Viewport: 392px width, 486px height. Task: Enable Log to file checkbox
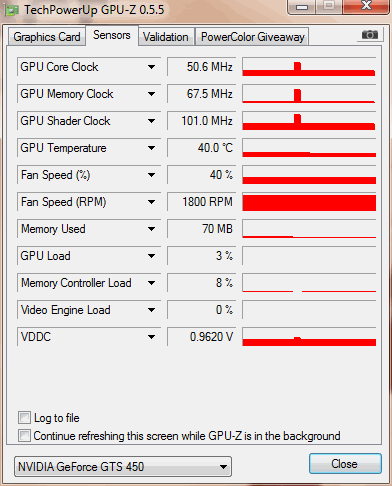24,418
